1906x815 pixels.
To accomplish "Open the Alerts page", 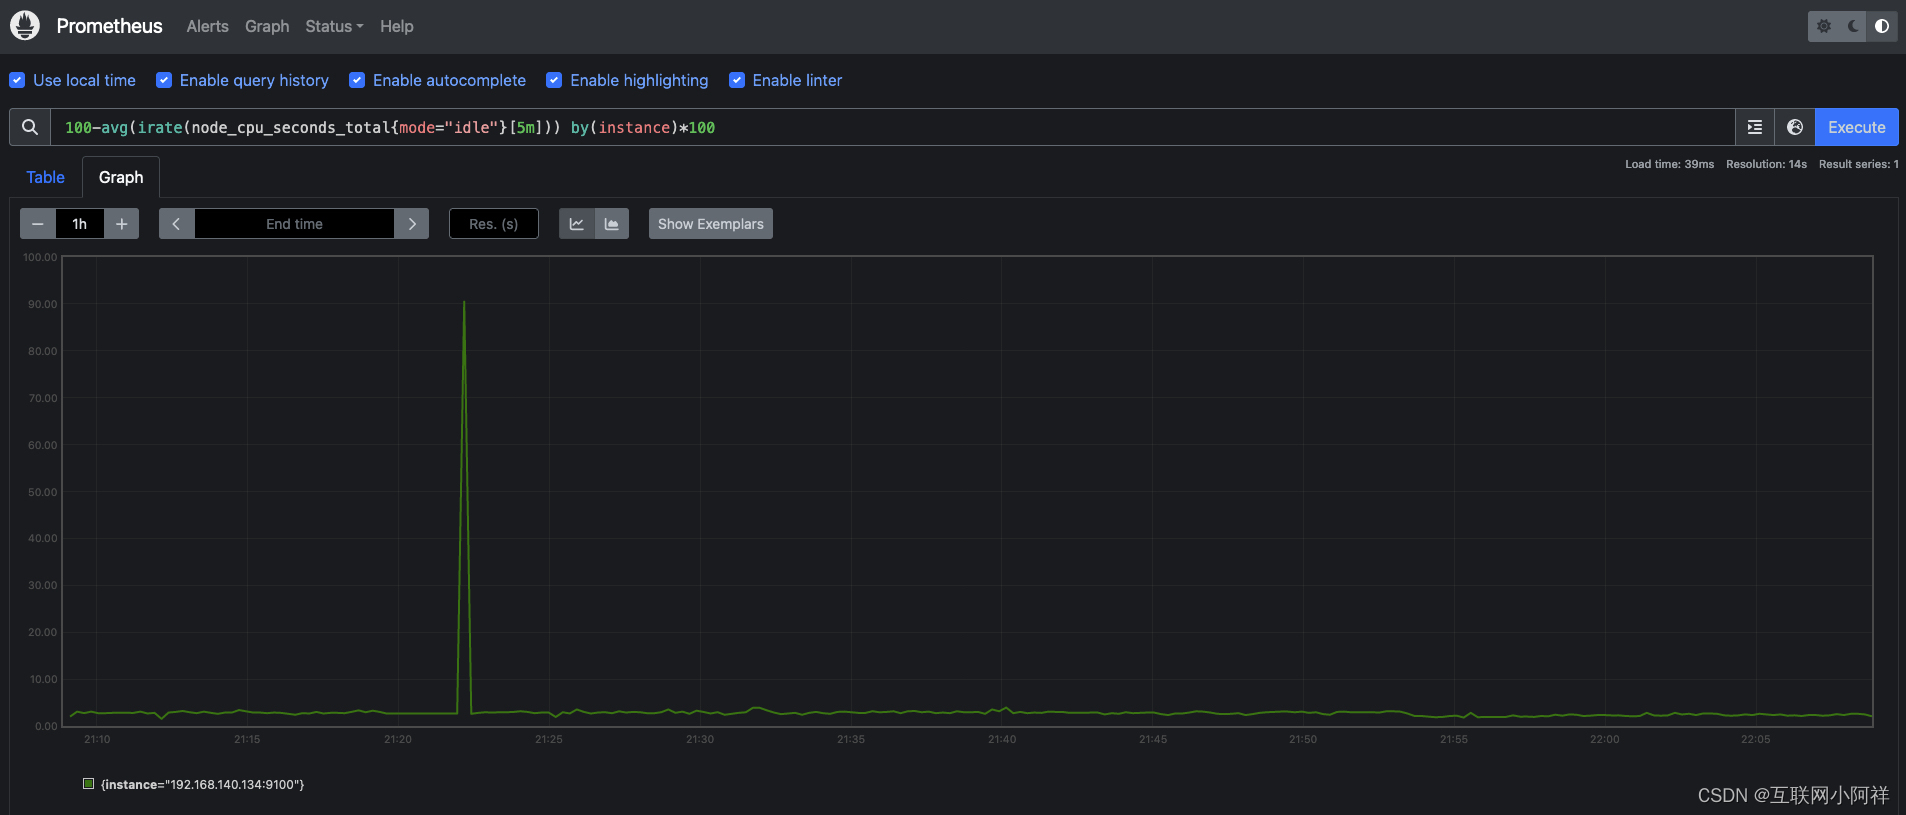I will (x=207, y=26).
